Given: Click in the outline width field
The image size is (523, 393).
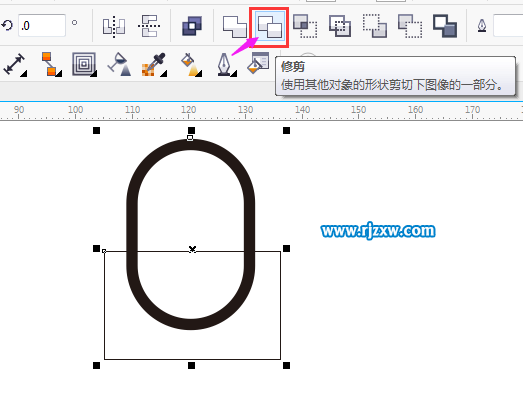Looking at the screenshot, I should (508, 25).
